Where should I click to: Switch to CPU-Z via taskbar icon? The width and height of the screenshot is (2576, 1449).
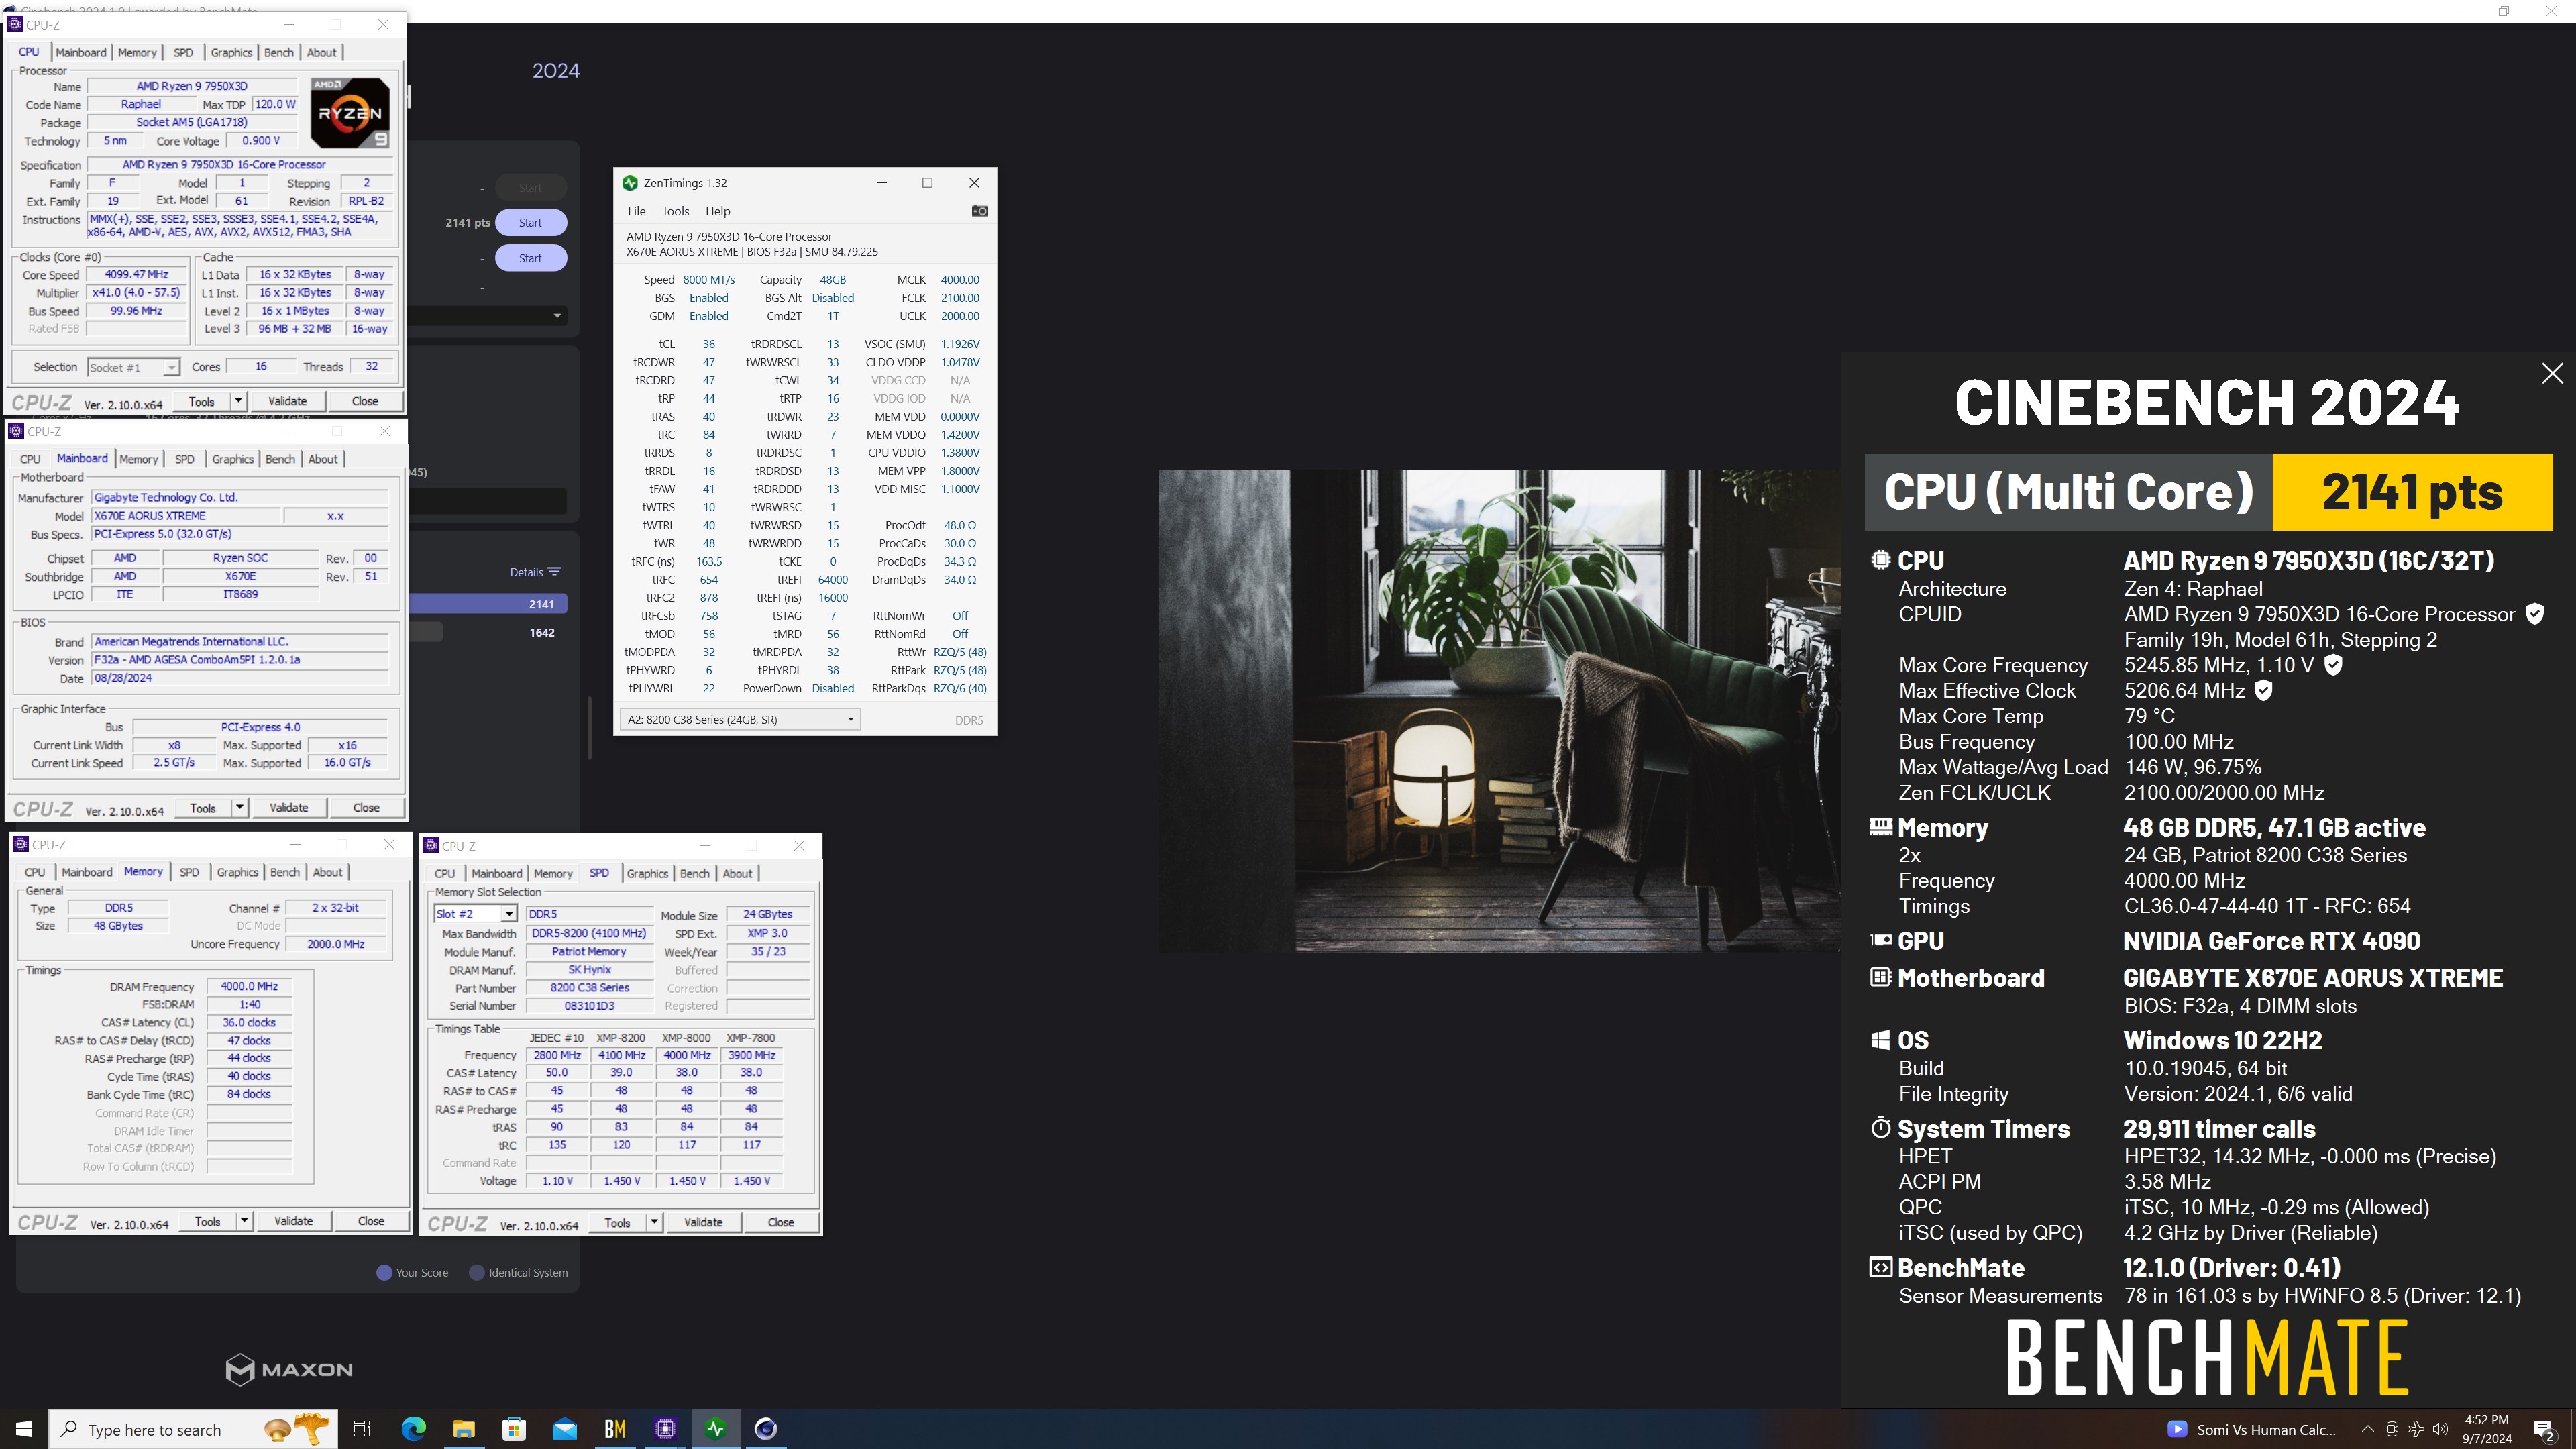[665, 1429]
